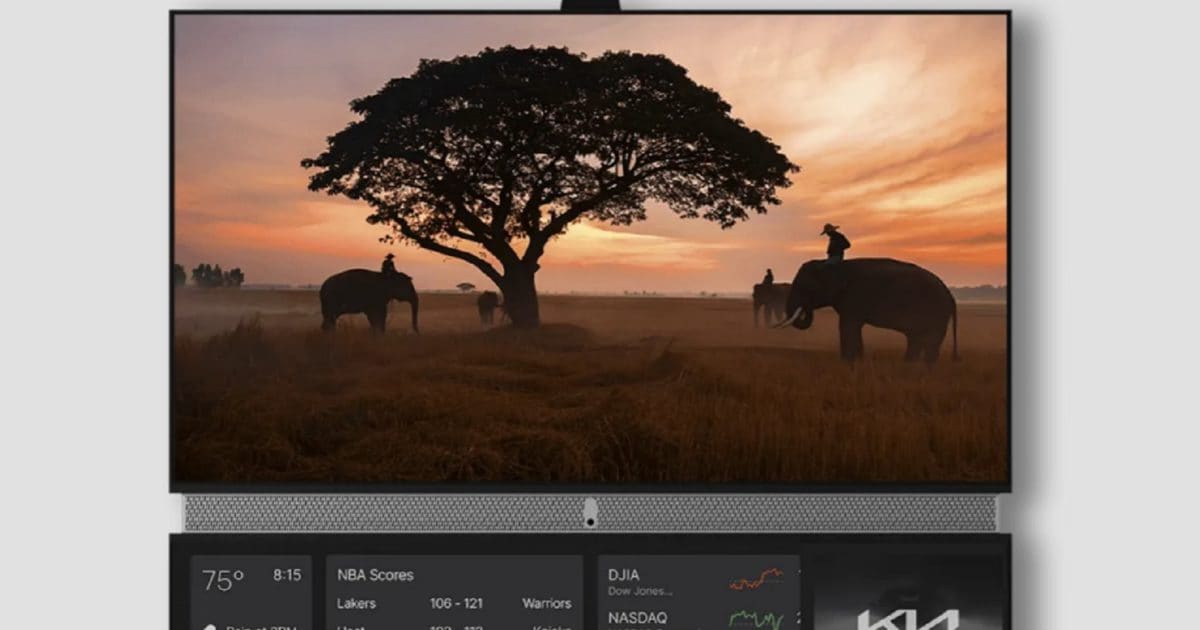Select the Warriors team name
Viewport: 1200px width, 630px height.
pos(547,603)
